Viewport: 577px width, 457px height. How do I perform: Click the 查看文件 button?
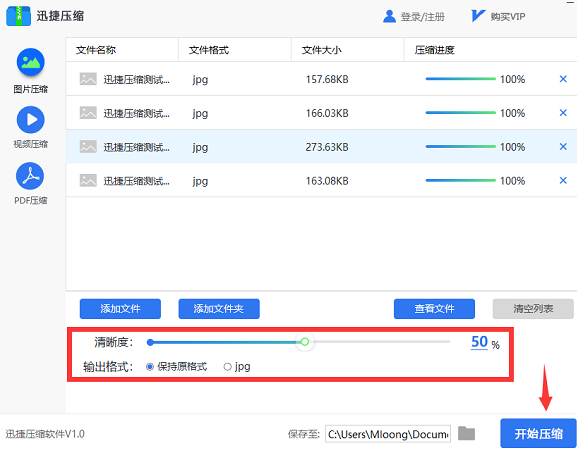(x=434, y=309)
